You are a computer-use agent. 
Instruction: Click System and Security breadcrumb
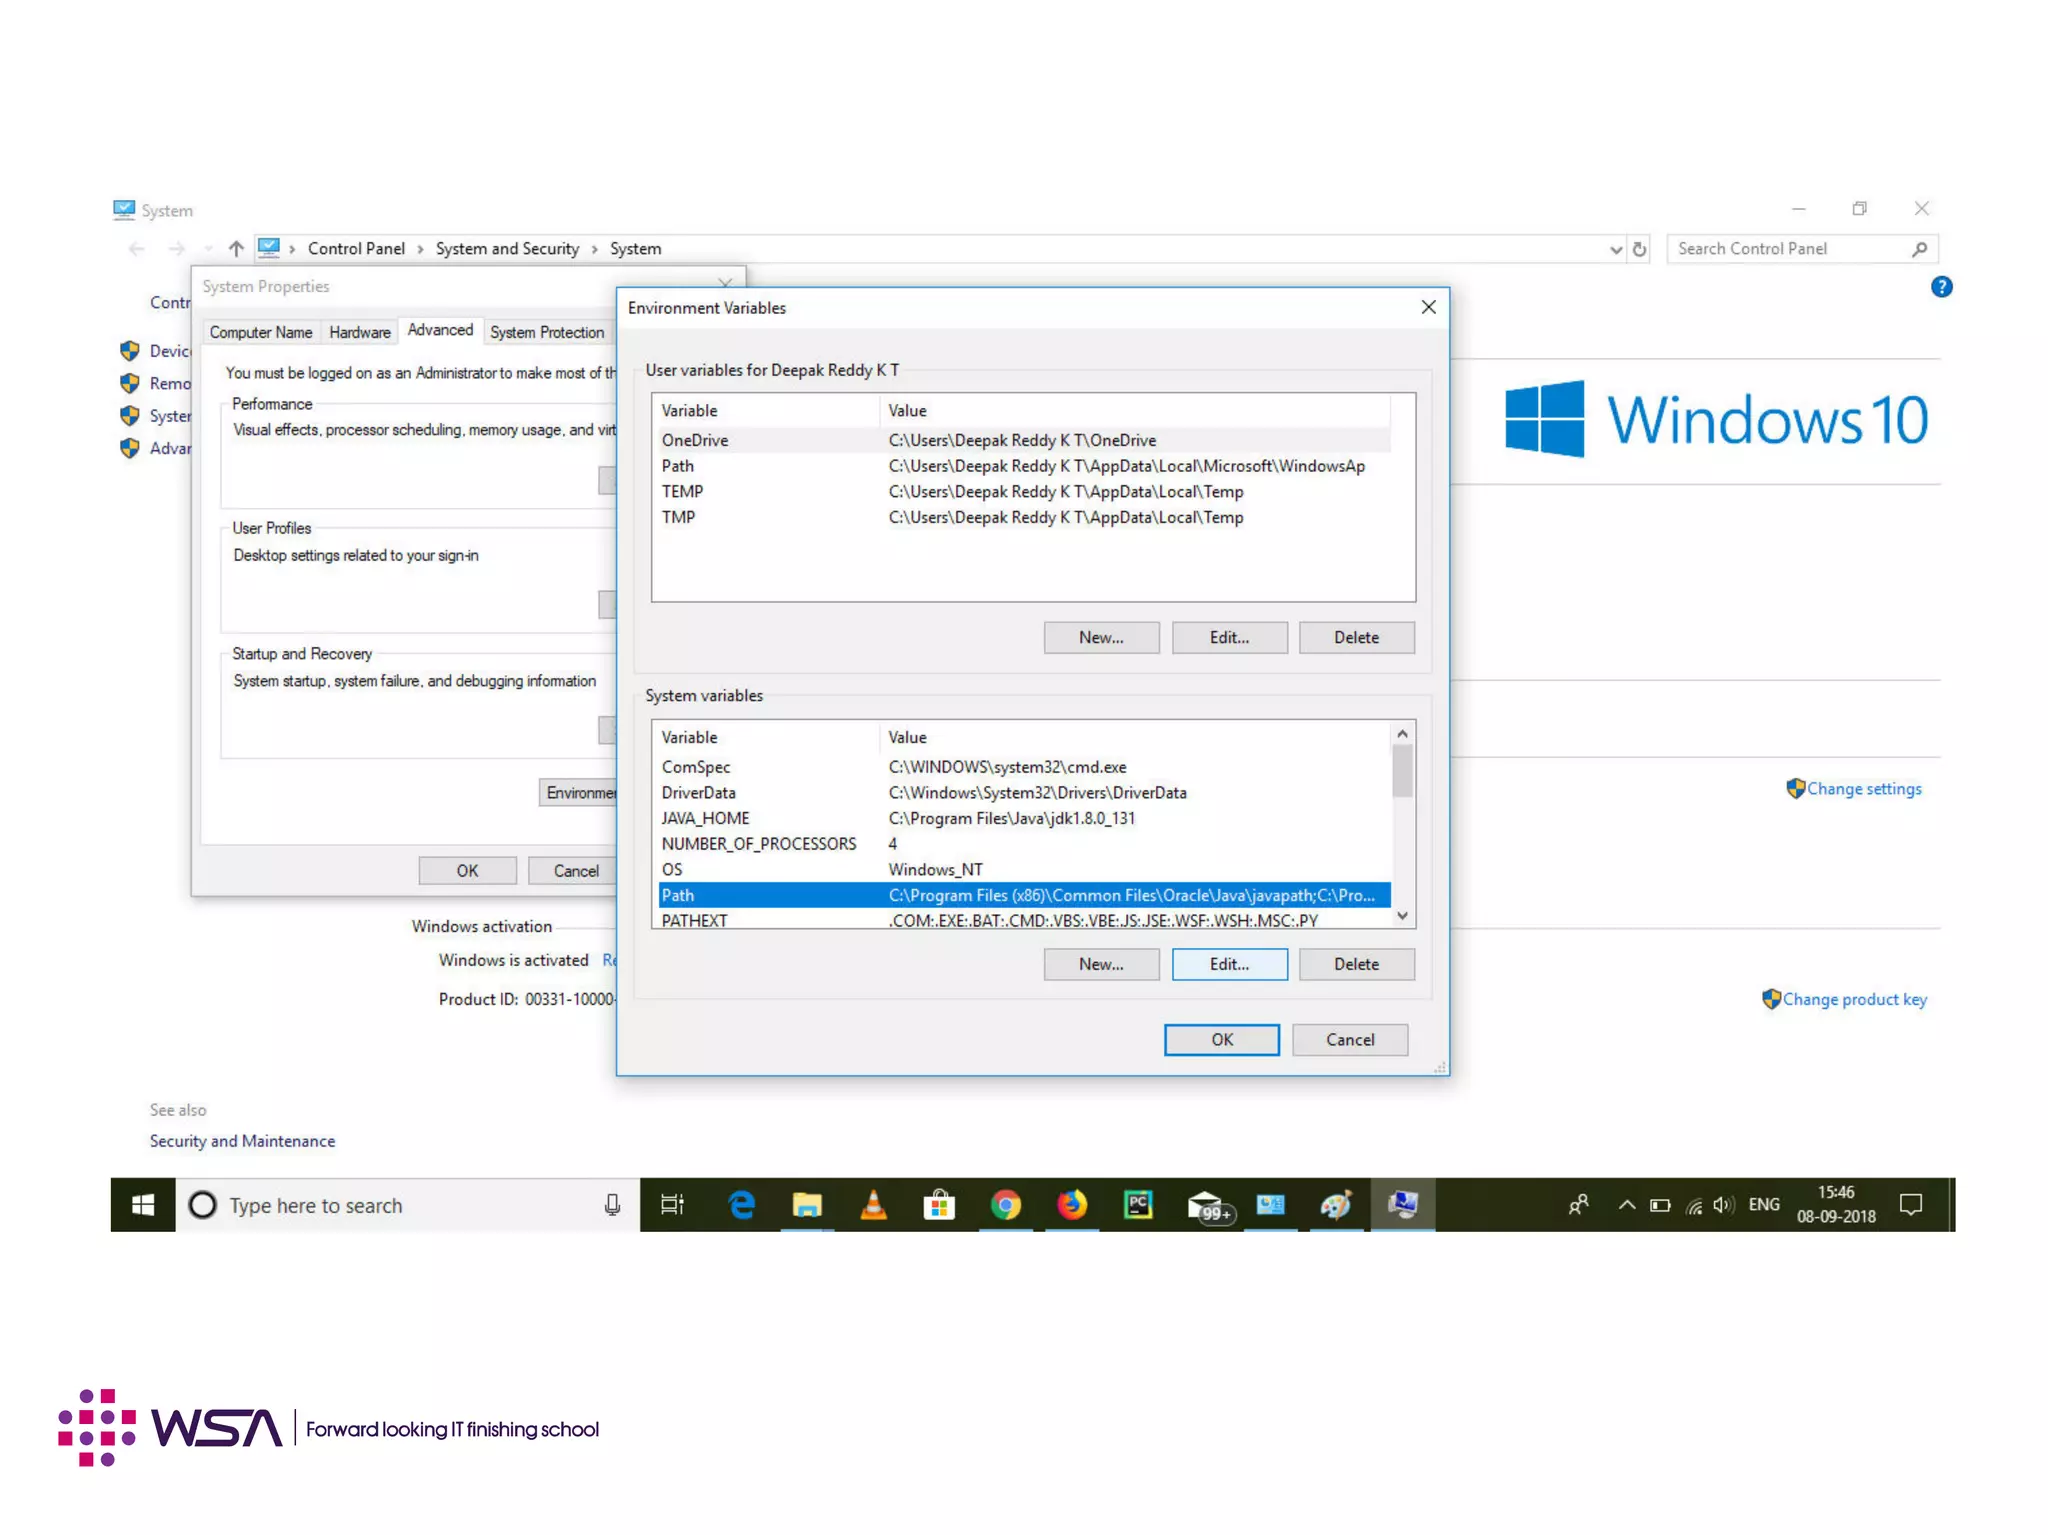pos(507,248)
